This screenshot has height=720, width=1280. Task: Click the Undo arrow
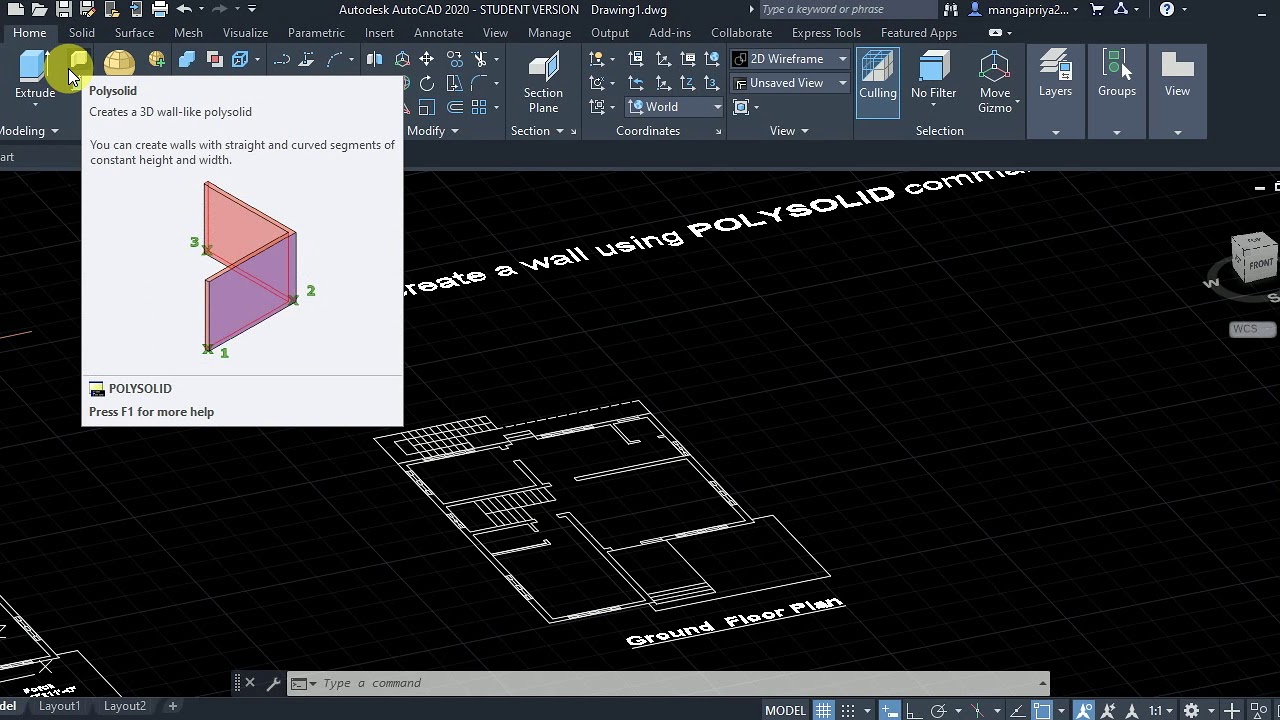point(184,10)
